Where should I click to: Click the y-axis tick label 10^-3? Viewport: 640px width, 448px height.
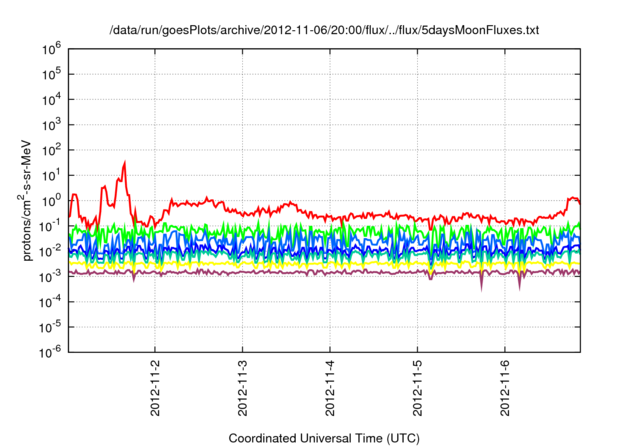point(50,277)
